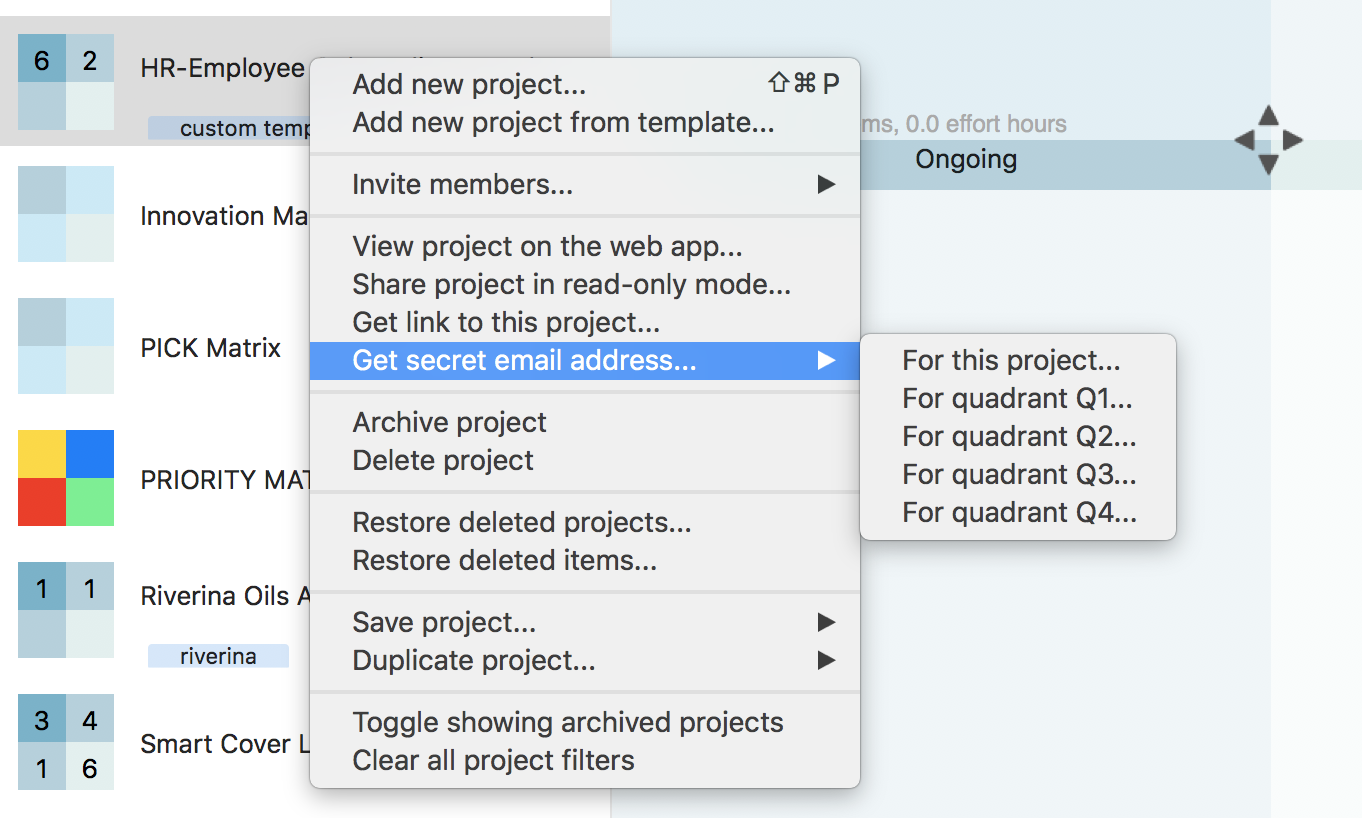1362x818 pixels.
Task: Select For quadrant Q3 option
Action: 1018,474
